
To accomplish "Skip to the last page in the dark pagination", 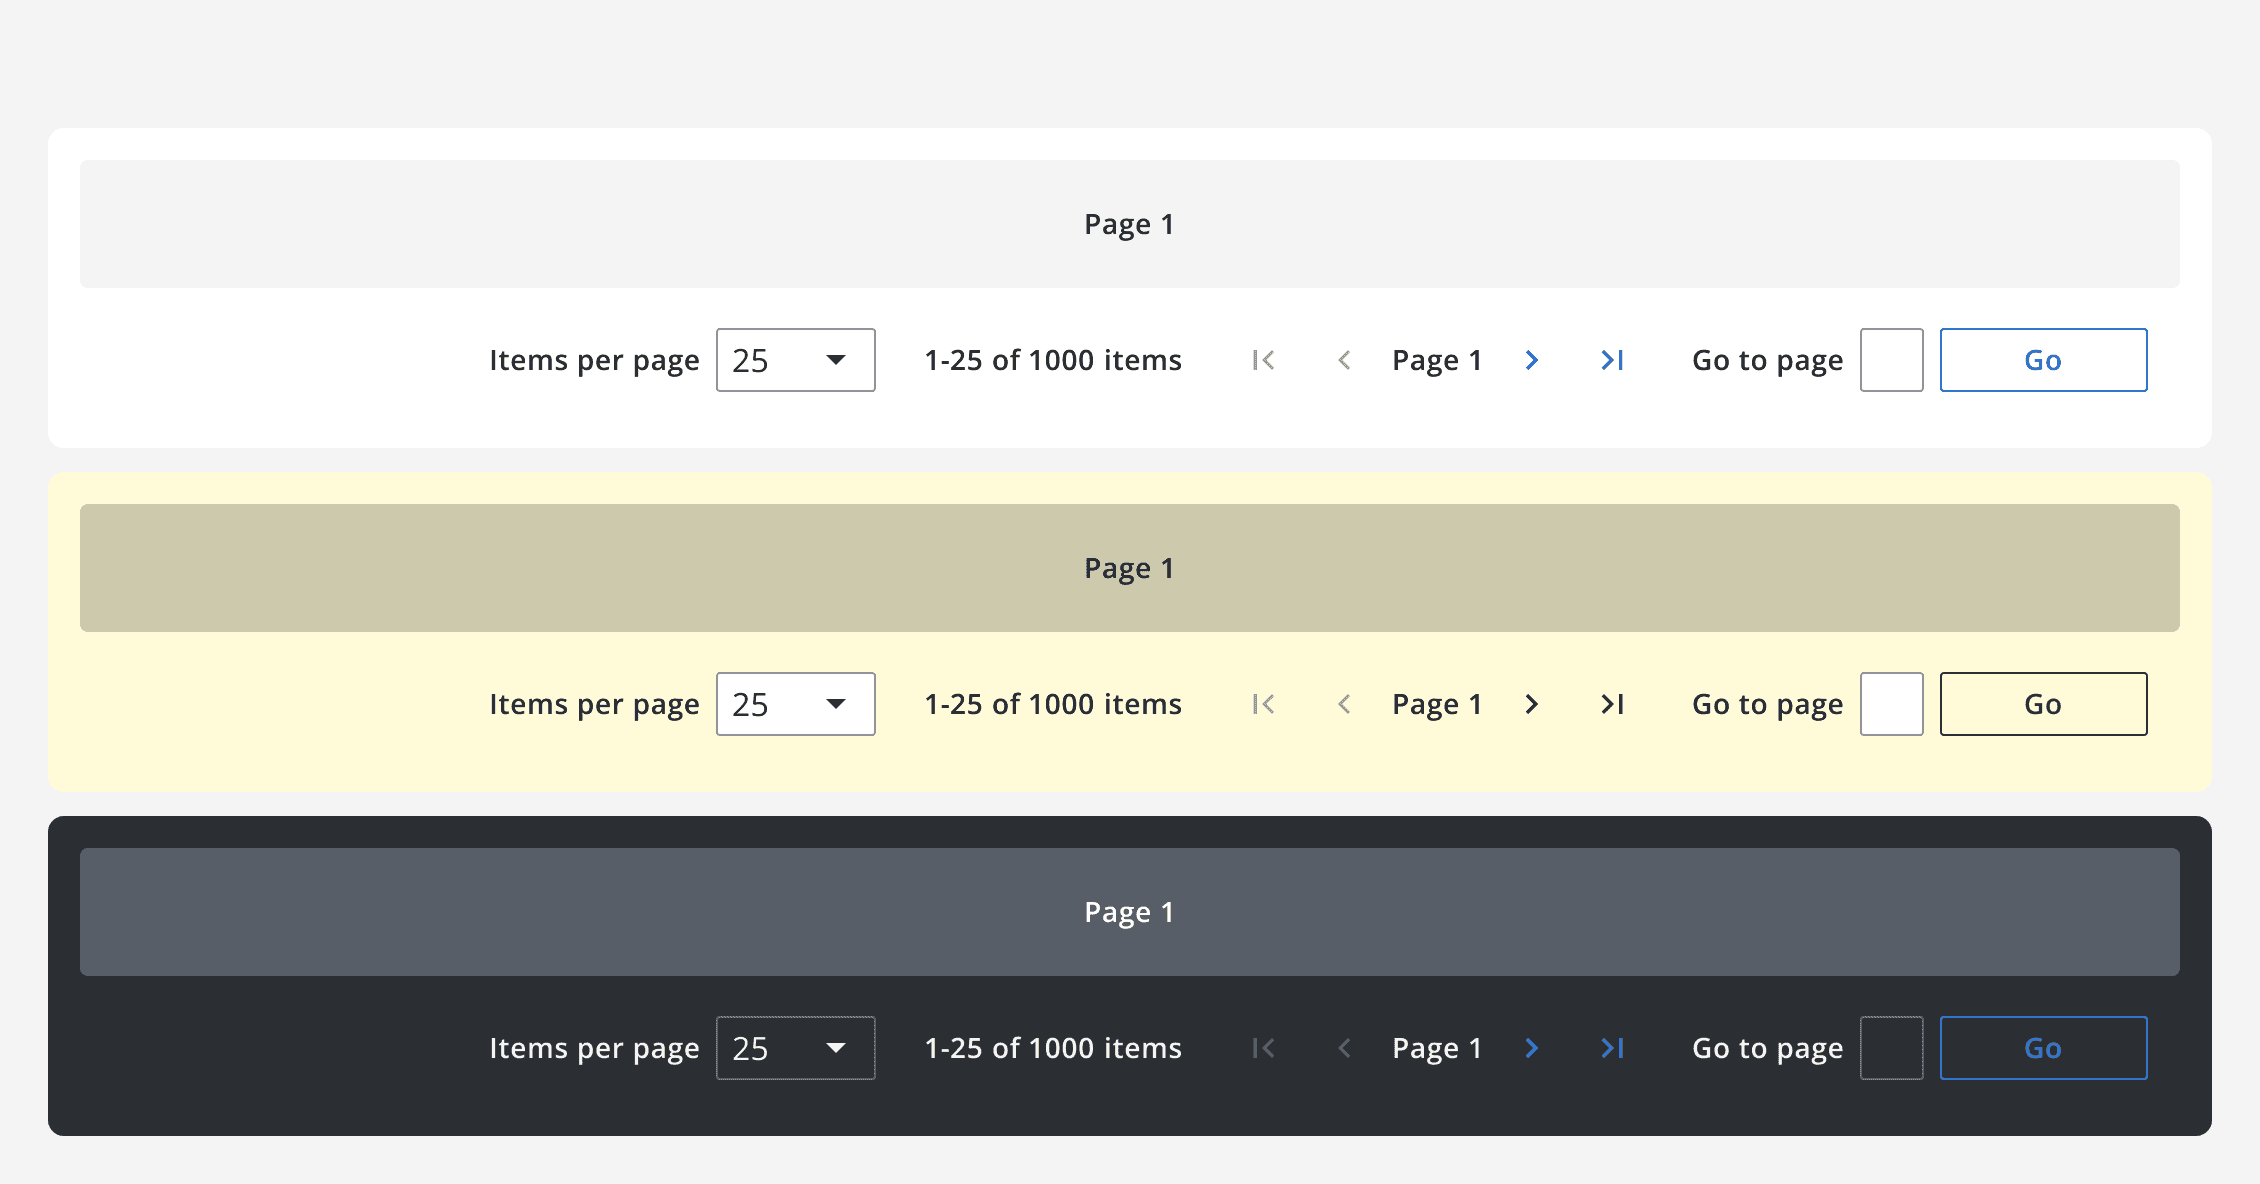I will click(1611, 1048).
